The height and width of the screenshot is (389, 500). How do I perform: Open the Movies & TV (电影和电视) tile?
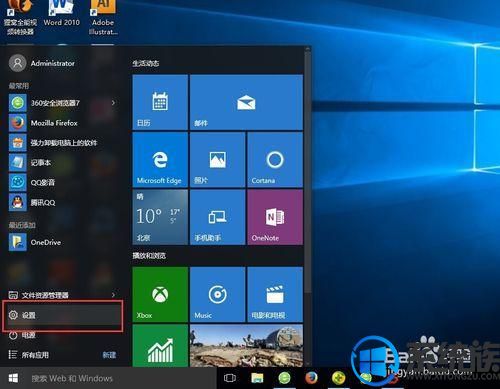click(x=275, y=294)
